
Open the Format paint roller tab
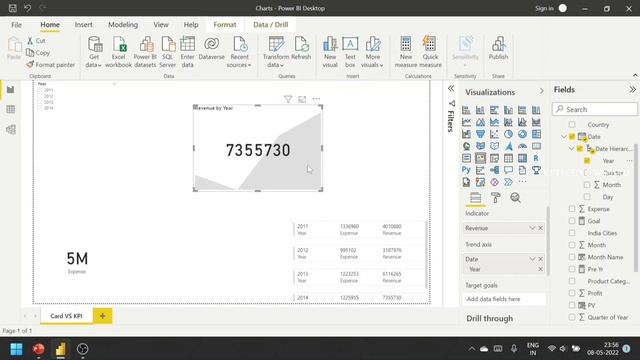coord(496,198)
